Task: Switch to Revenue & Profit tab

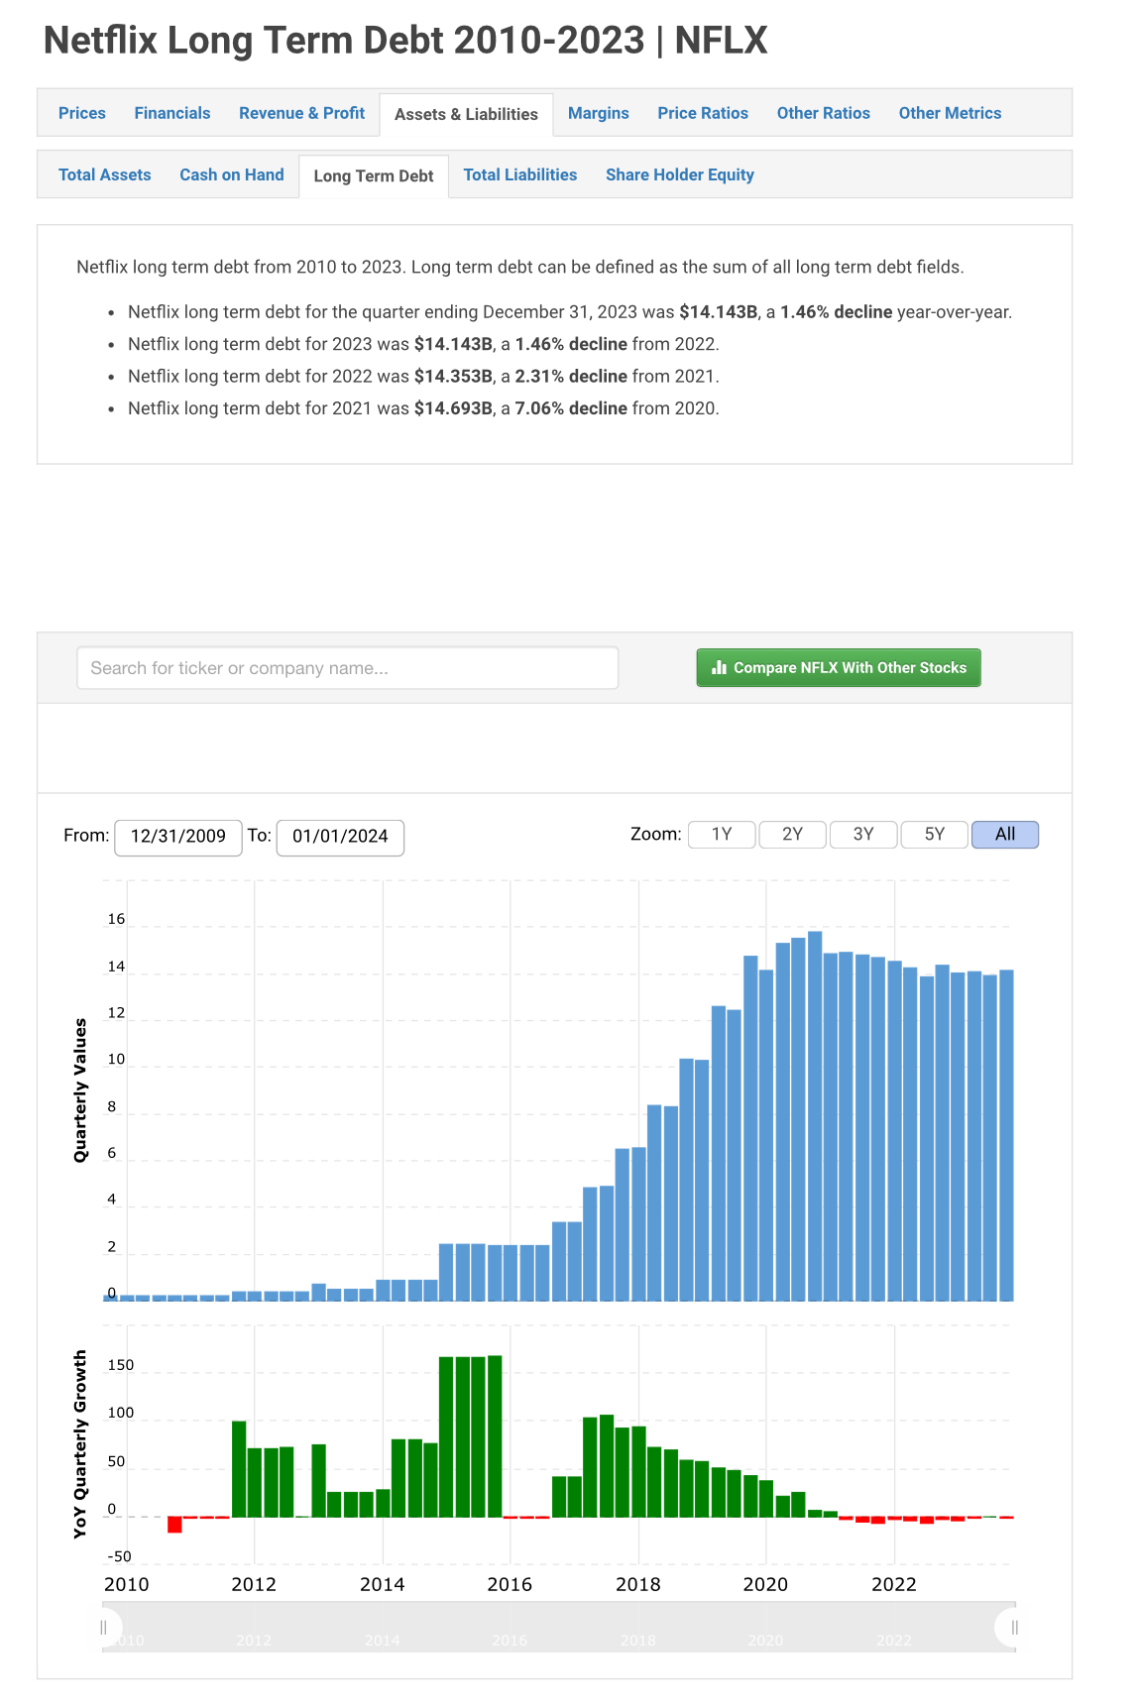Action: [x=302, y=113]
